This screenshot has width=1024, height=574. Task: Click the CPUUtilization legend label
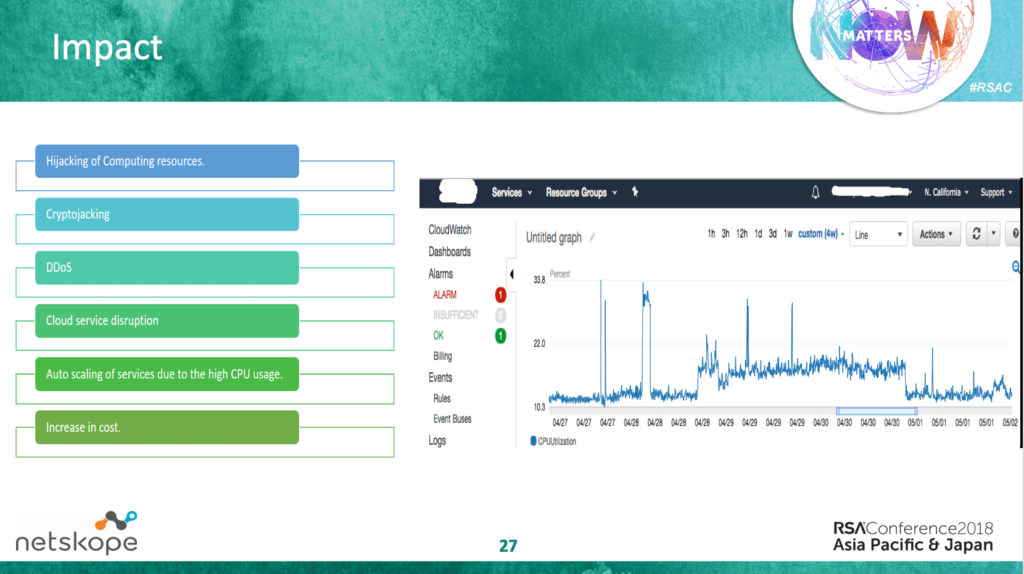point(557,441)
